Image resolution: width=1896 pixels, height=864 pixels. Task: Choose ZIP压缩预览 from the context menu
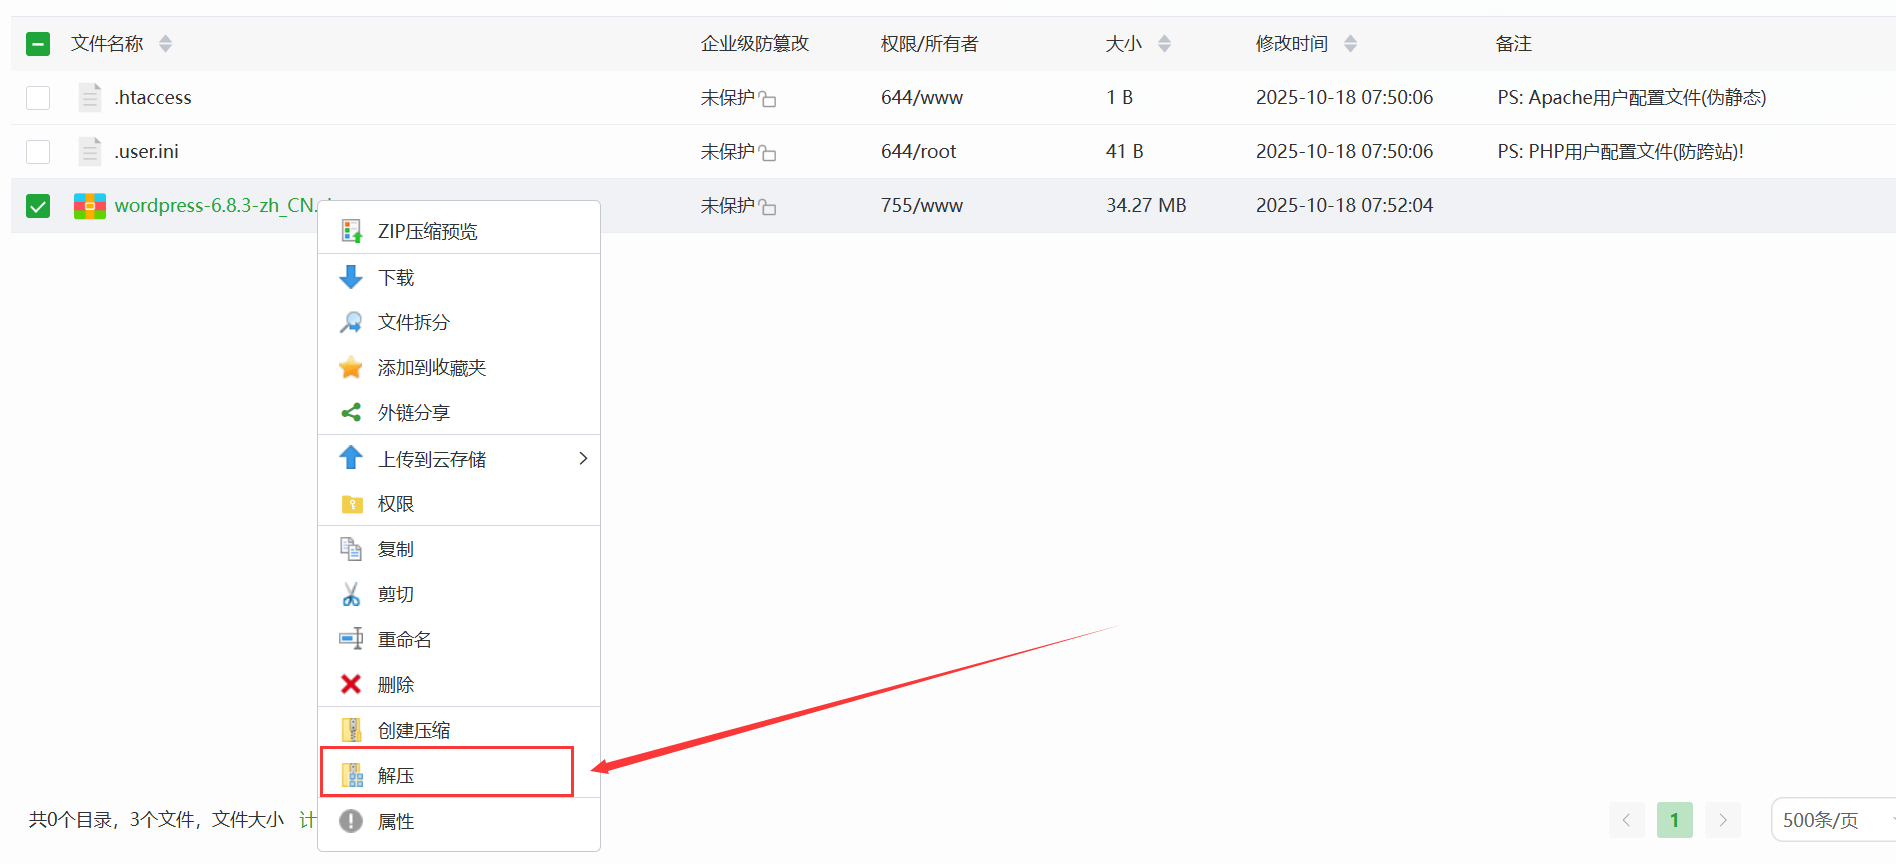click(459, 231)
